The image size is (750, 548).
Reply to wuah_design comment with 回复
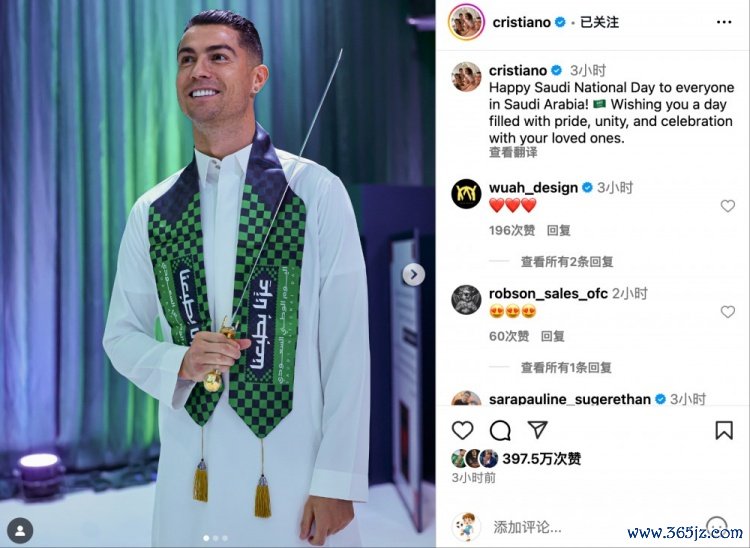click(559, 230)
